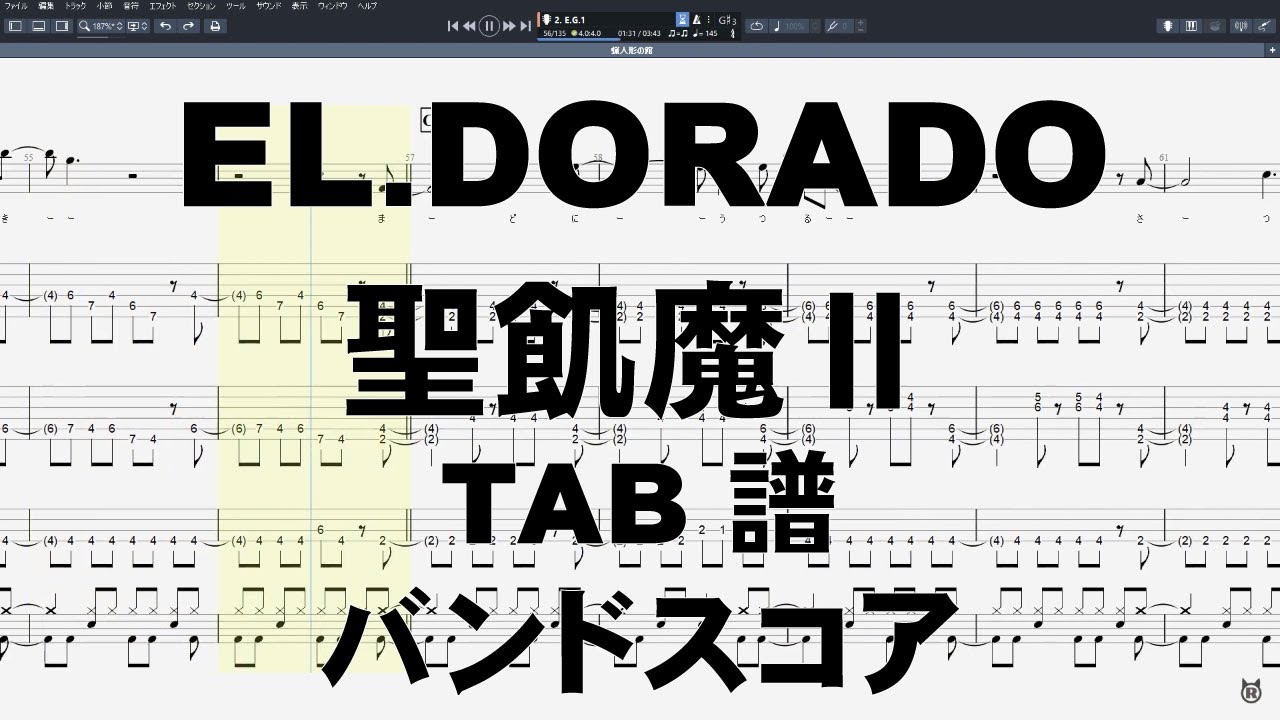Open the 187% zoom level dropdown
Image resolution: width=1280 pixels, height=720 pixels.
[x=108, y=26]
